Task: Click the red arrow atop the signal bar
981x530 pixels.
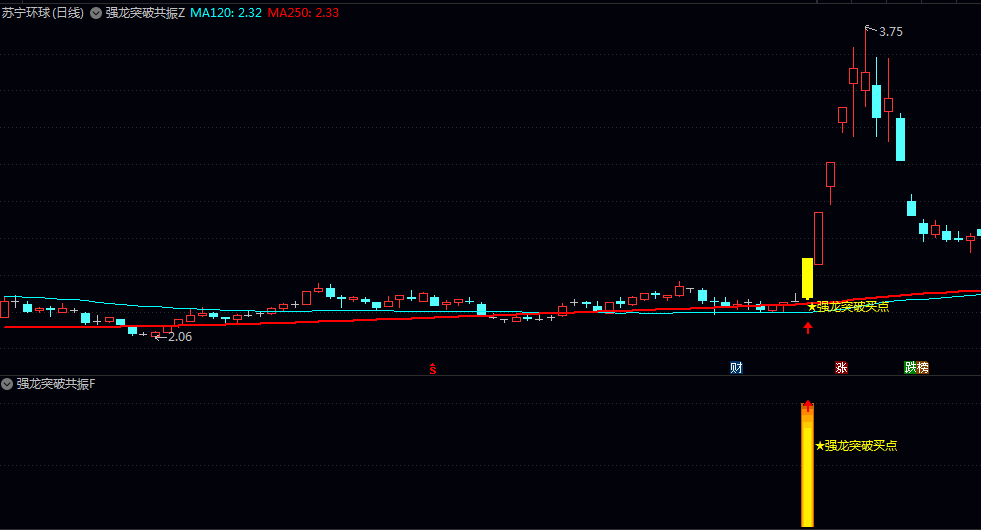Action: [x=808, y=406]
